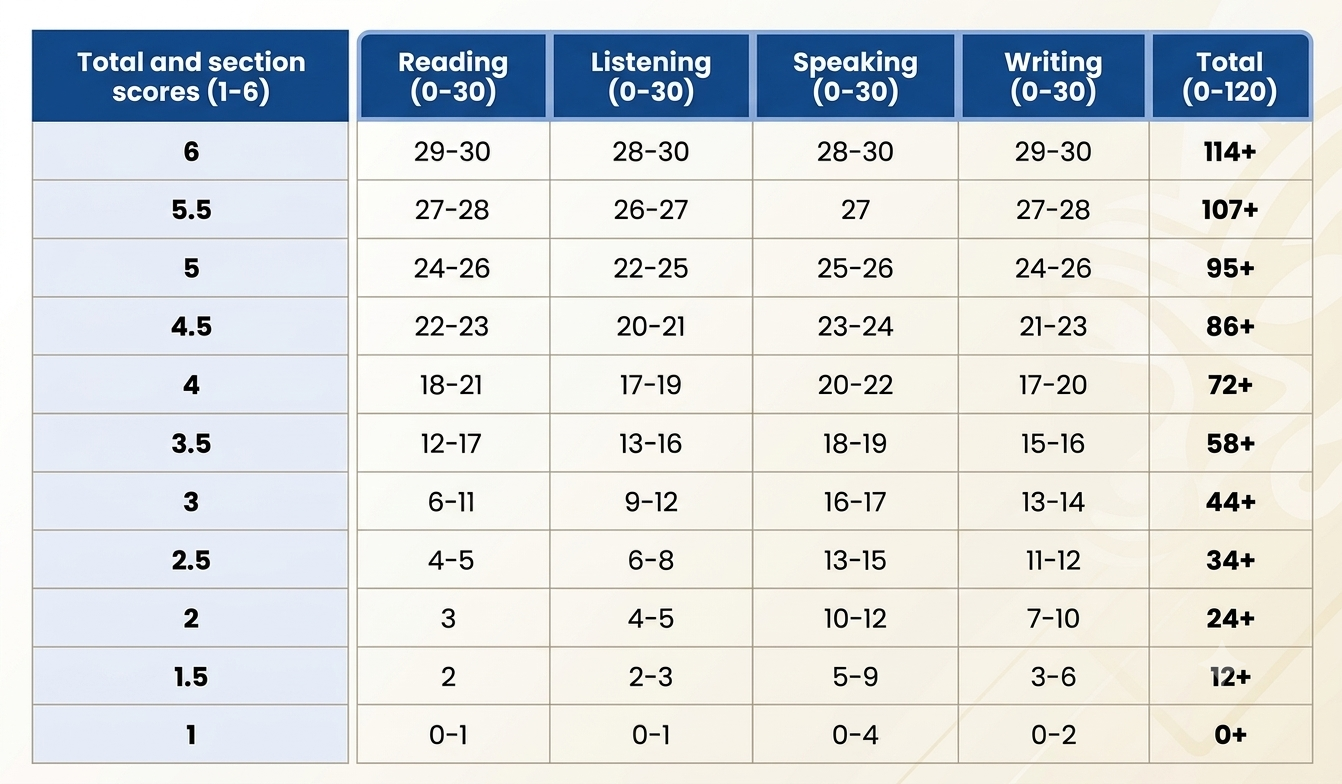Click the Speaking (0-30) header cell
This screenshot has height=784, width=1342.
point(855,77)
